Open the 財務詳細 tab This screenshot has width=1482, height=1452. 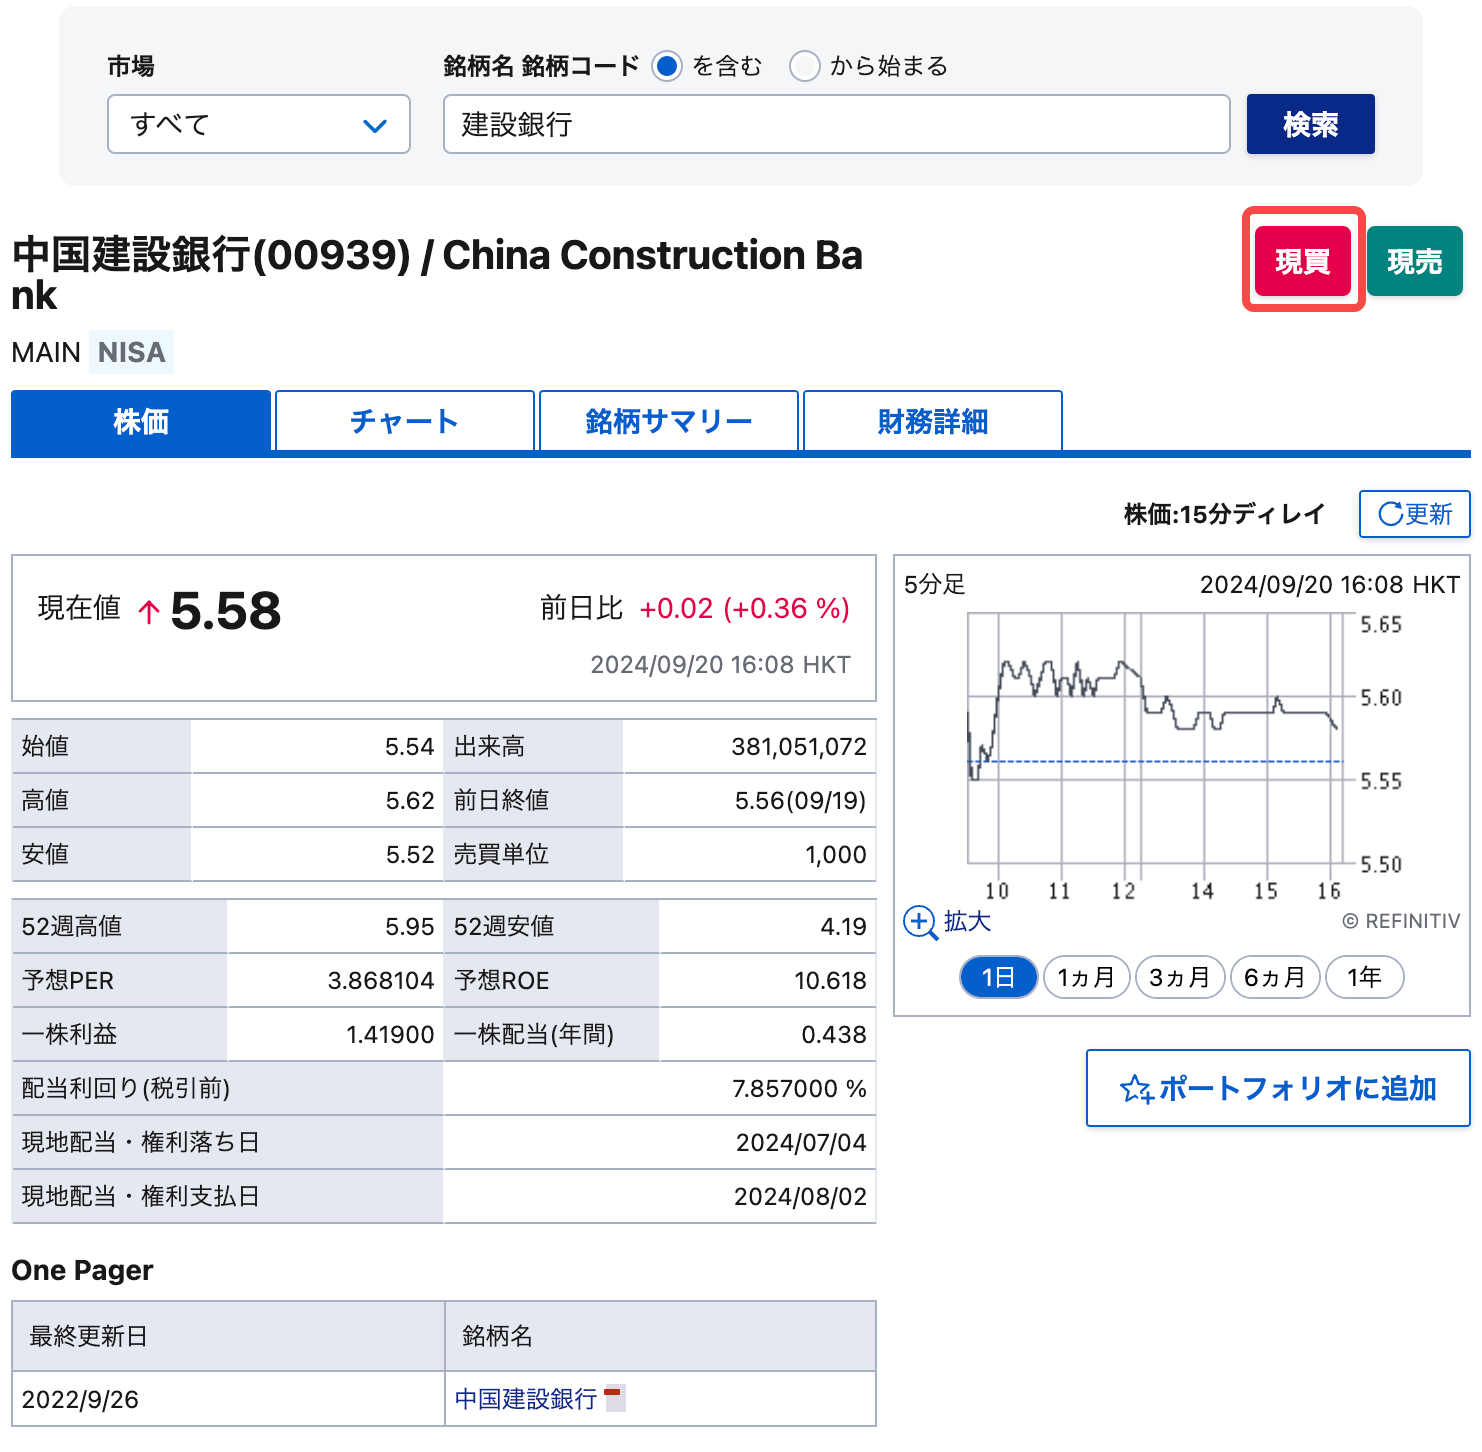932,421
